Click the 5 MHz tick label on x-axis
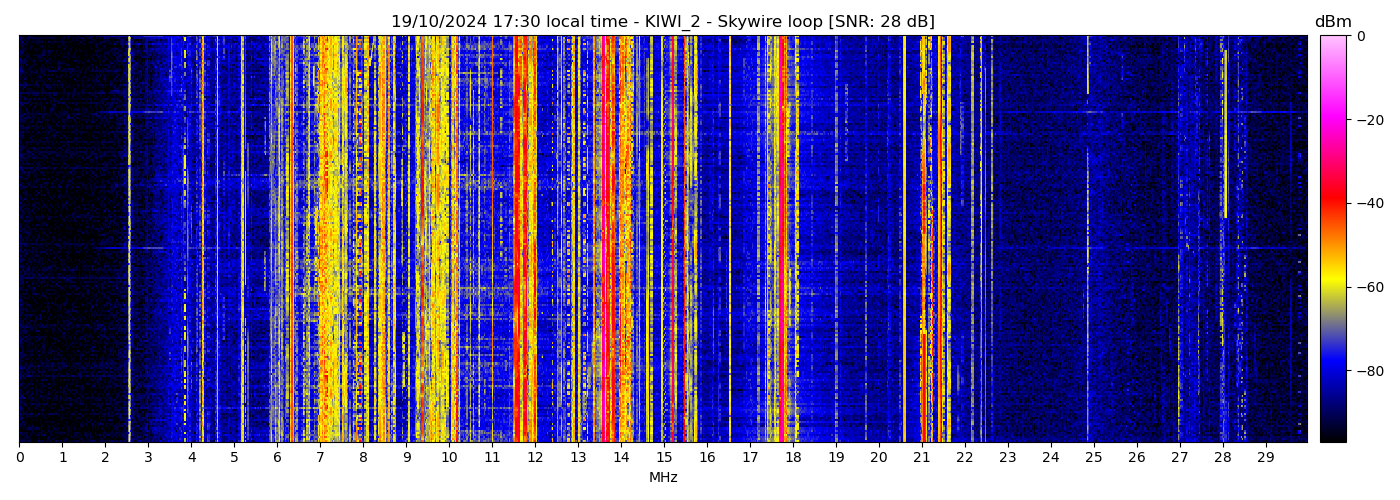Viewport: 1400px width, 500px height. [x=234, y=458]
